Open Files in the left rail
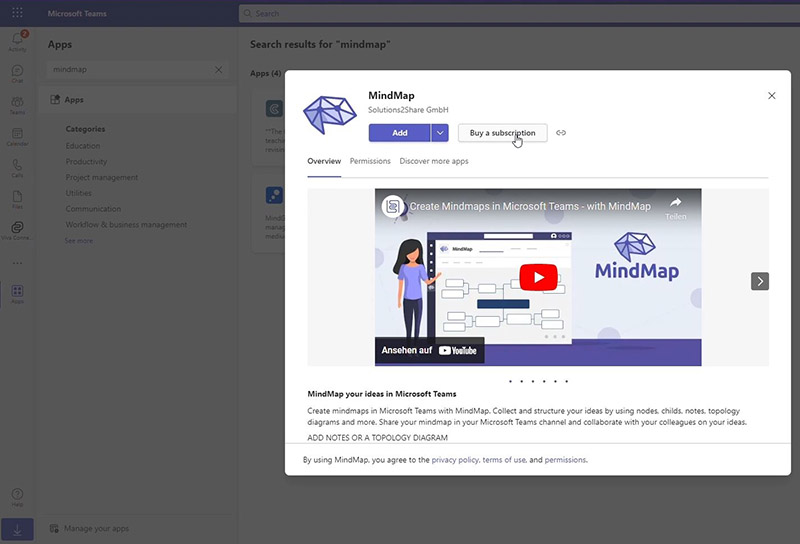The image size is (800, 544). tap(17, 200)
